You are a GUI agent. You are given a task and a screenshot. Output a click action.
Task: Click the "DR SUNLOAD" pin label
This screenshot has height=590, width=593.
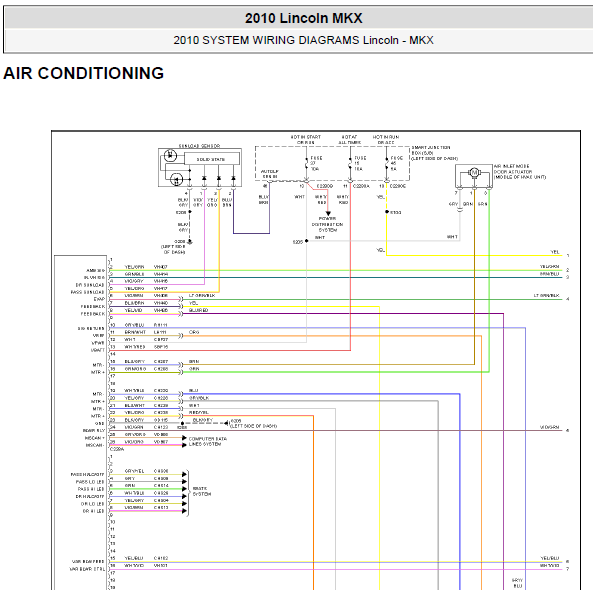click(x=90, y=285)
